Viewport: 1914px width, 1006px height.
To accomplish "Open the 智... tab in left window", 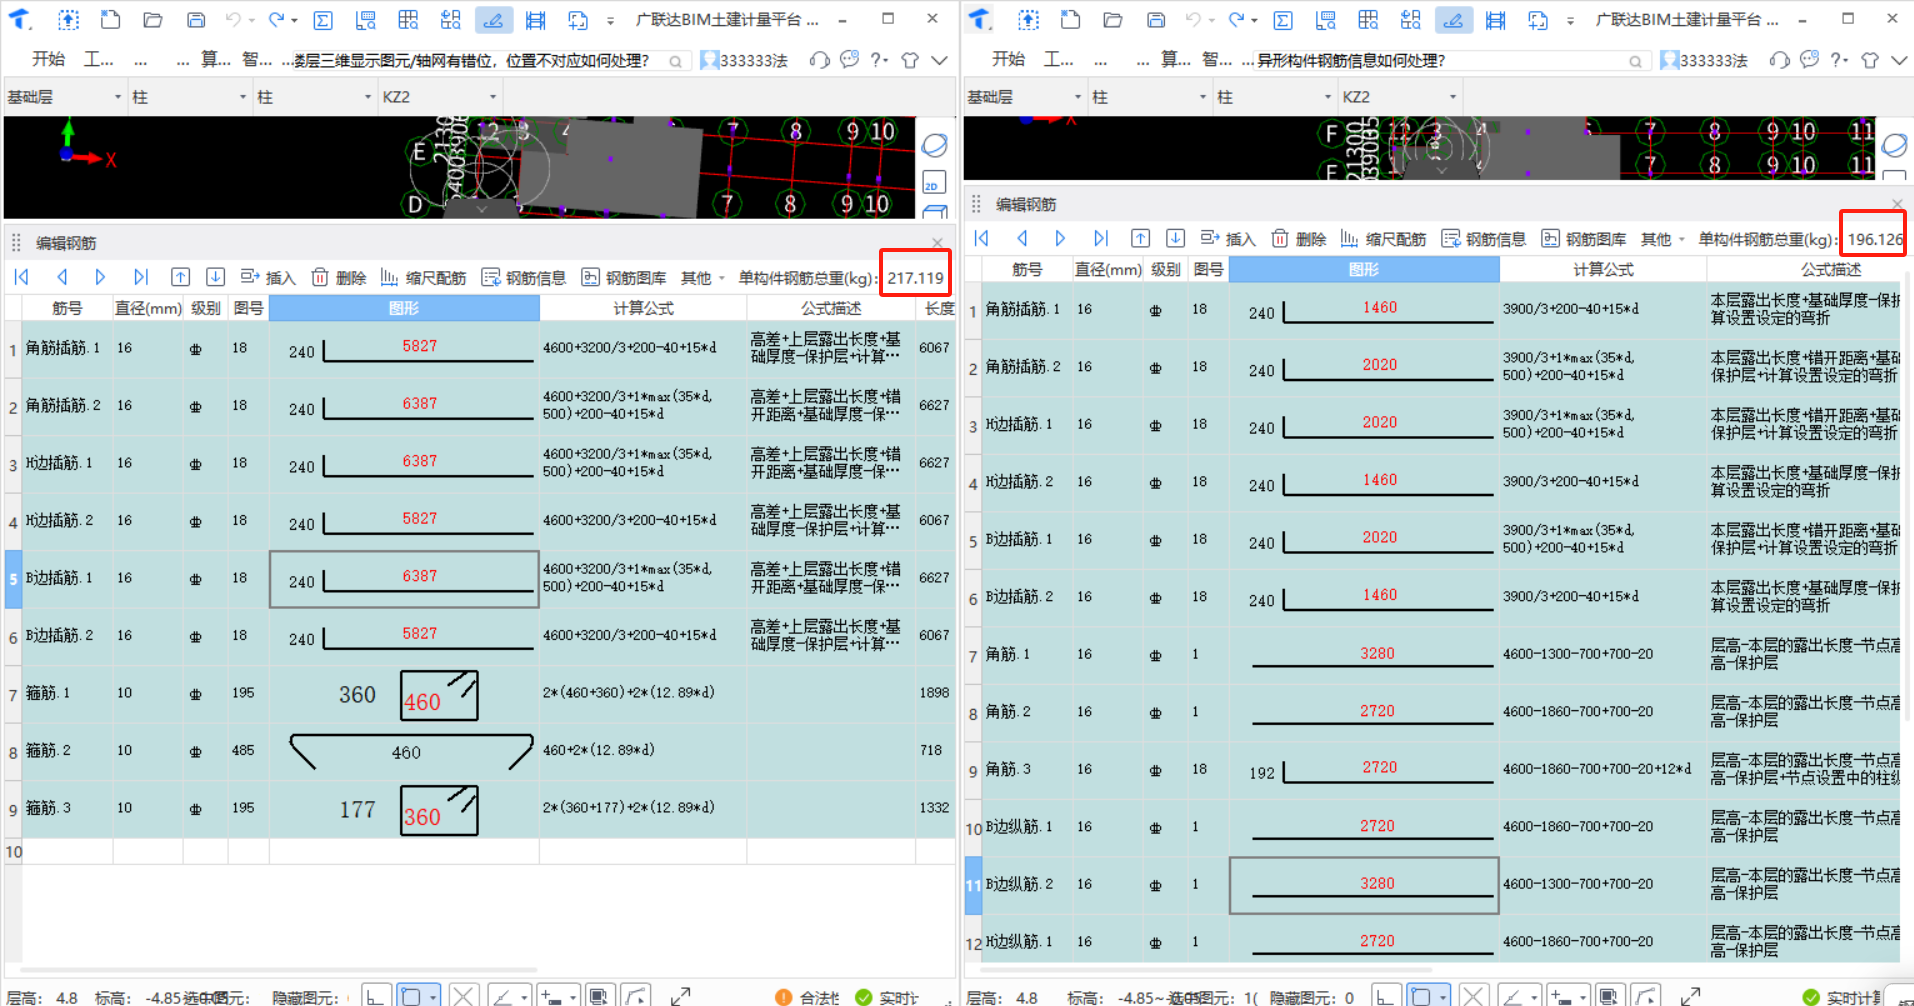I will (x=257, y=60).
